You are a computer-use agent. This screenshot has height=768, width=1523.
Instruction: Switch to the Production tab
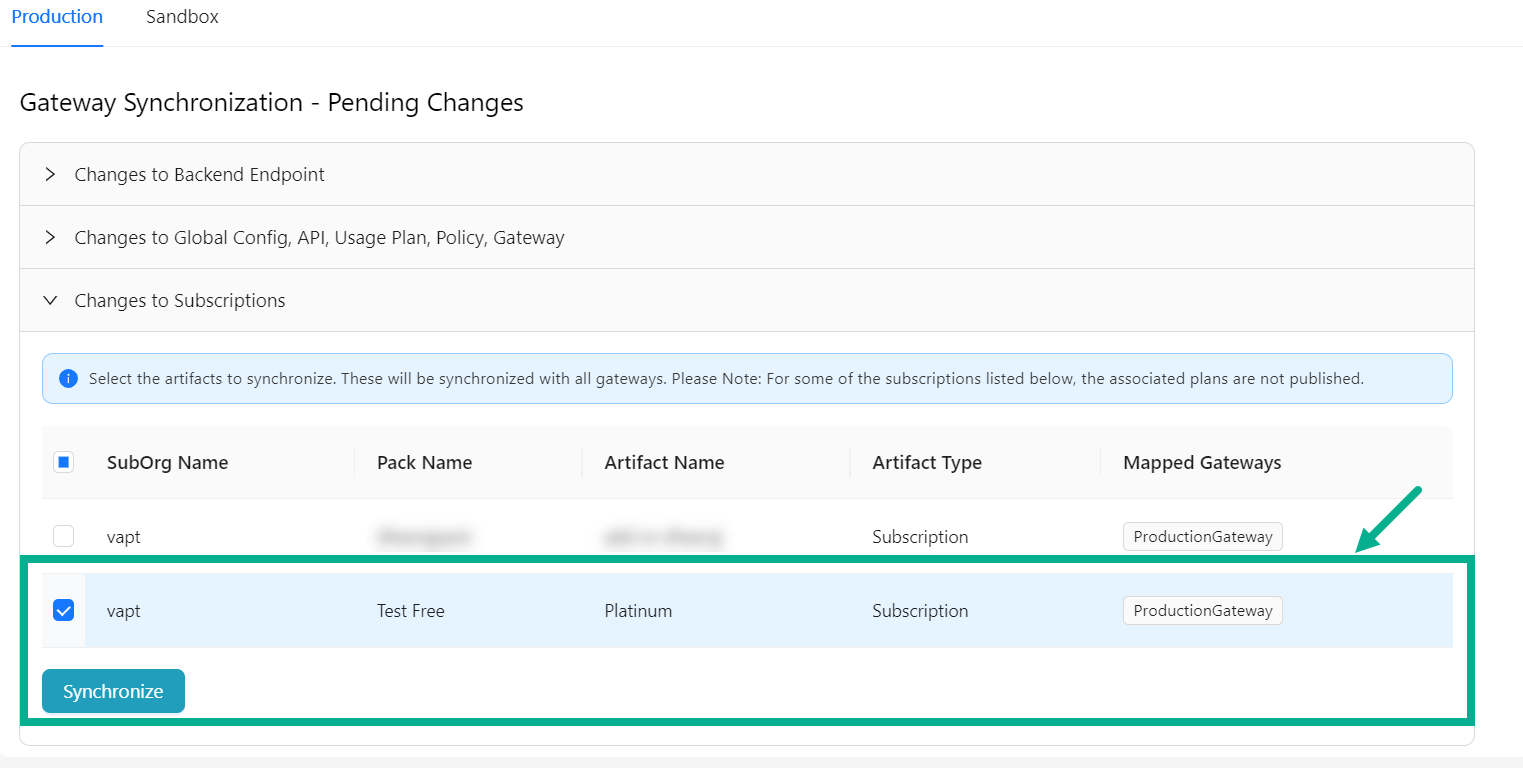tap(57, 18)
